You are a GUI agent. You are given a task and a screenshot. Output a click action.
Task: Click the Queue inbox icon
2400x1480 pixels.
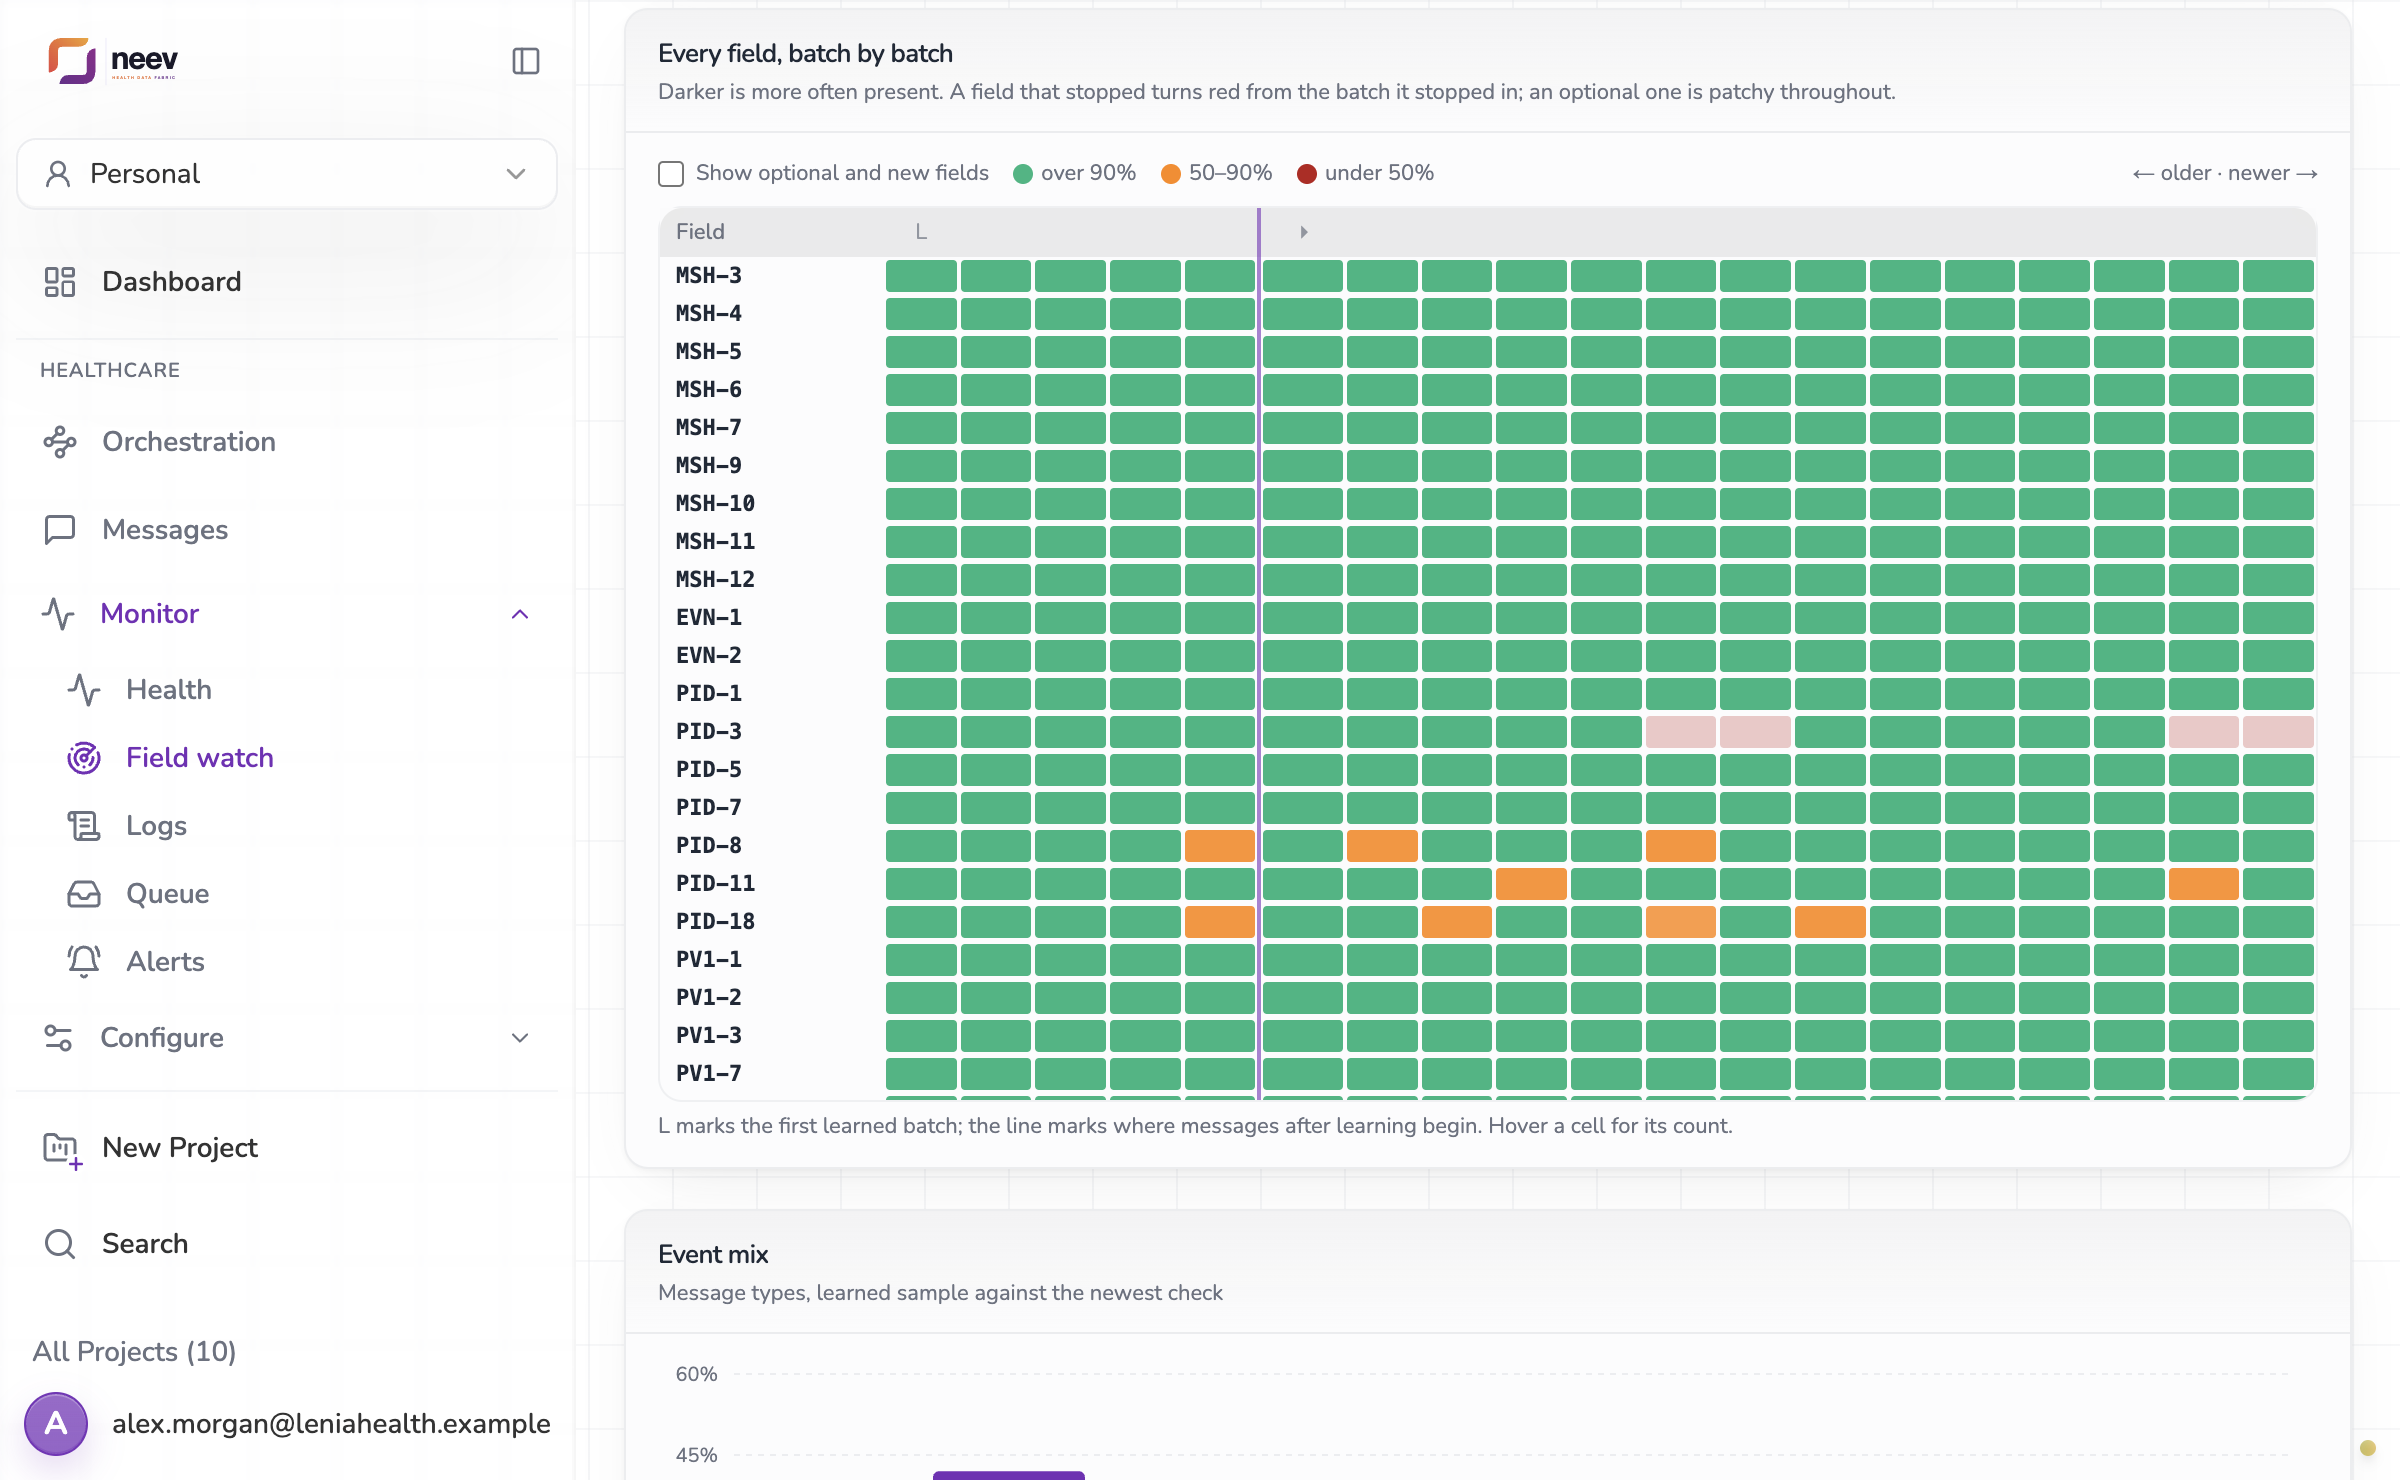coord(84,894)
